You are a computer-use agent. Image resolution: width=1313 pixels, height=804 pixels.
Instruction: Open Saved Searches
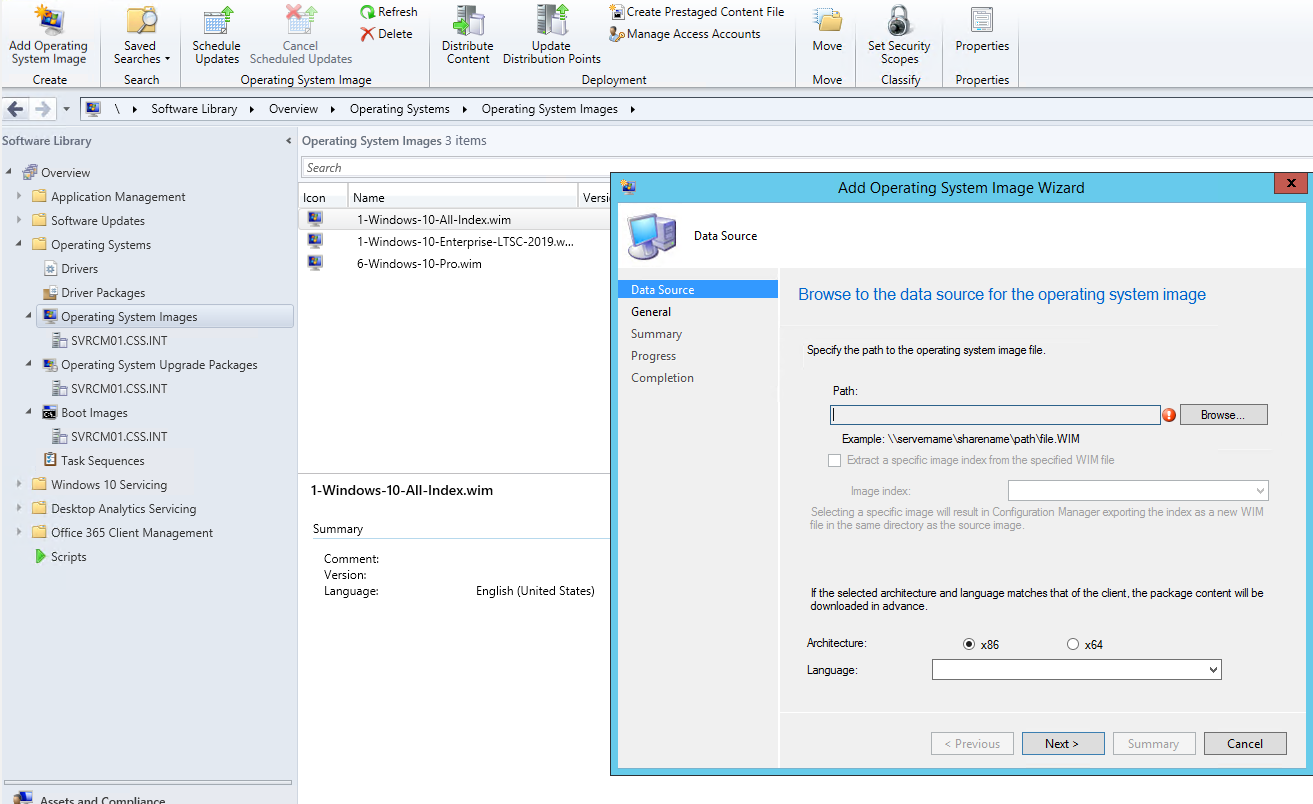[x=139, y=40]
